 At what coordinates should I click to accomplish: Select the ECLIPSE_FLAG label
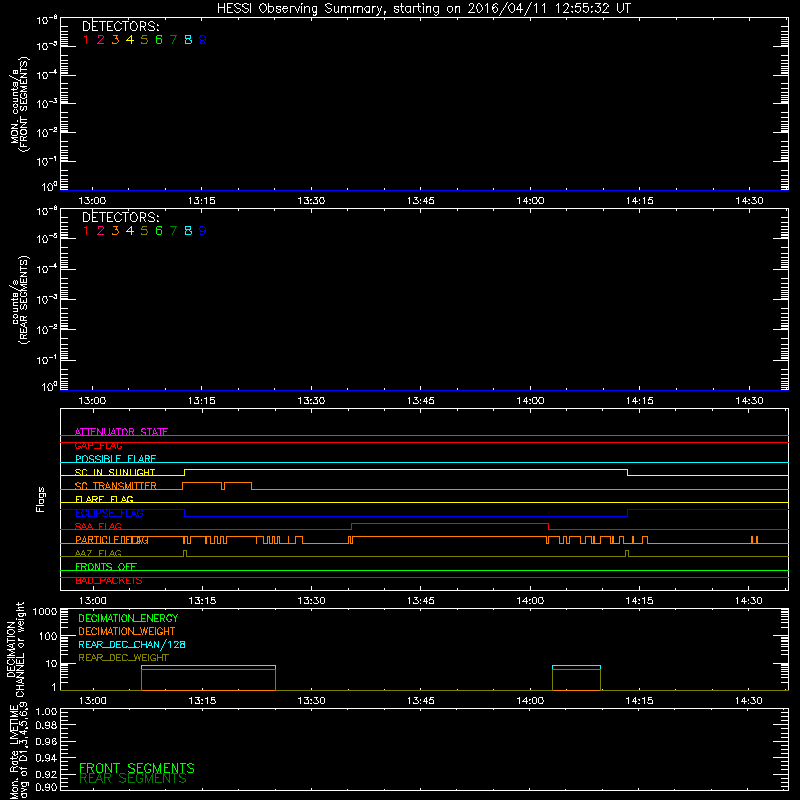tap(109, 513)
